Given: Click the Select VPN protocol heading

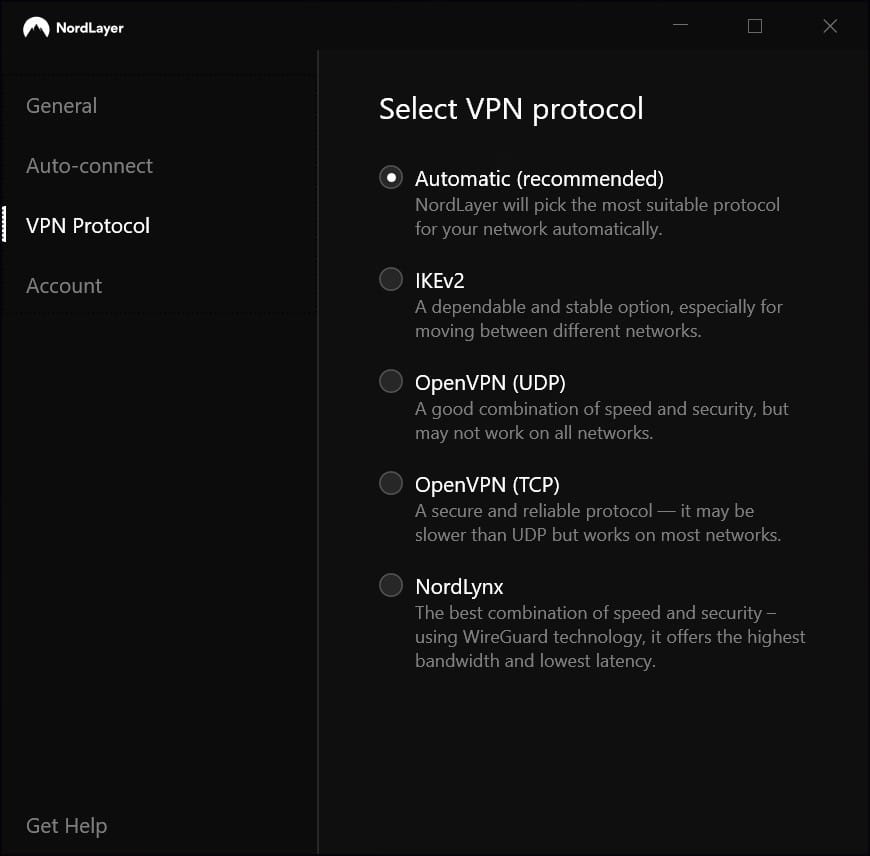Looking at the screenshot, I should 511,109.
